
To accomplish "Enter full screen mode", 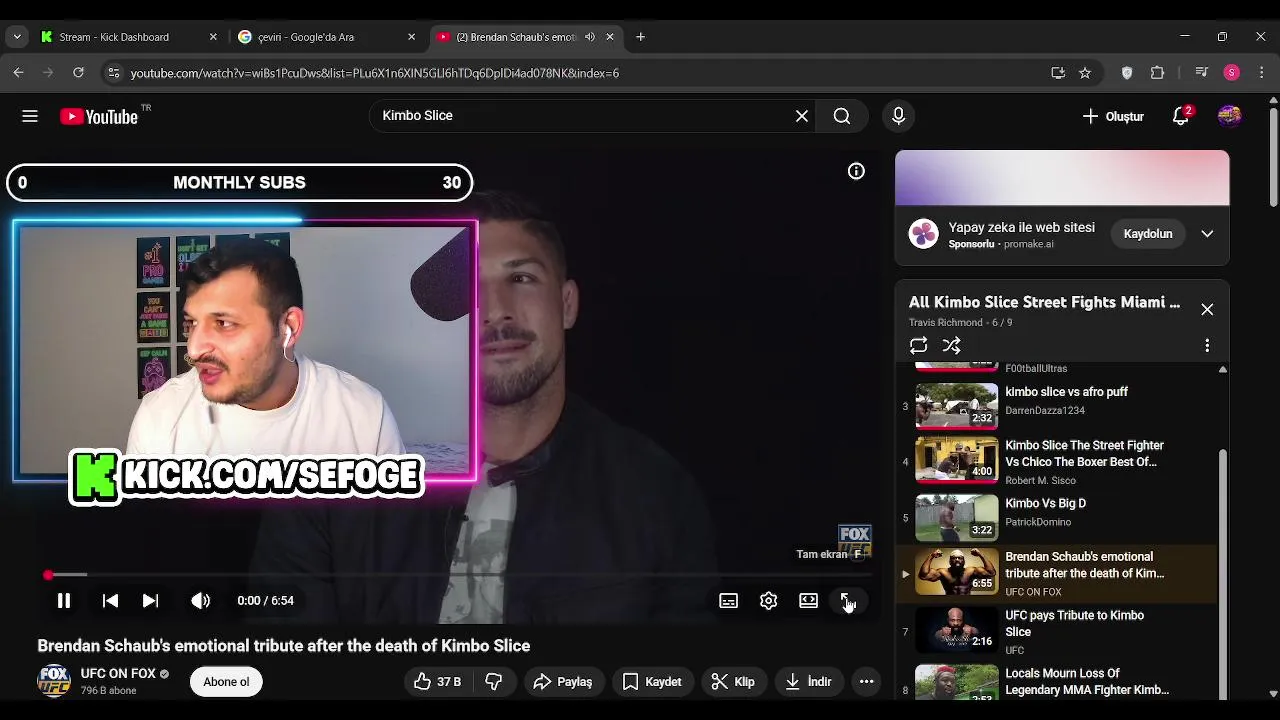I will click(846, 601).
